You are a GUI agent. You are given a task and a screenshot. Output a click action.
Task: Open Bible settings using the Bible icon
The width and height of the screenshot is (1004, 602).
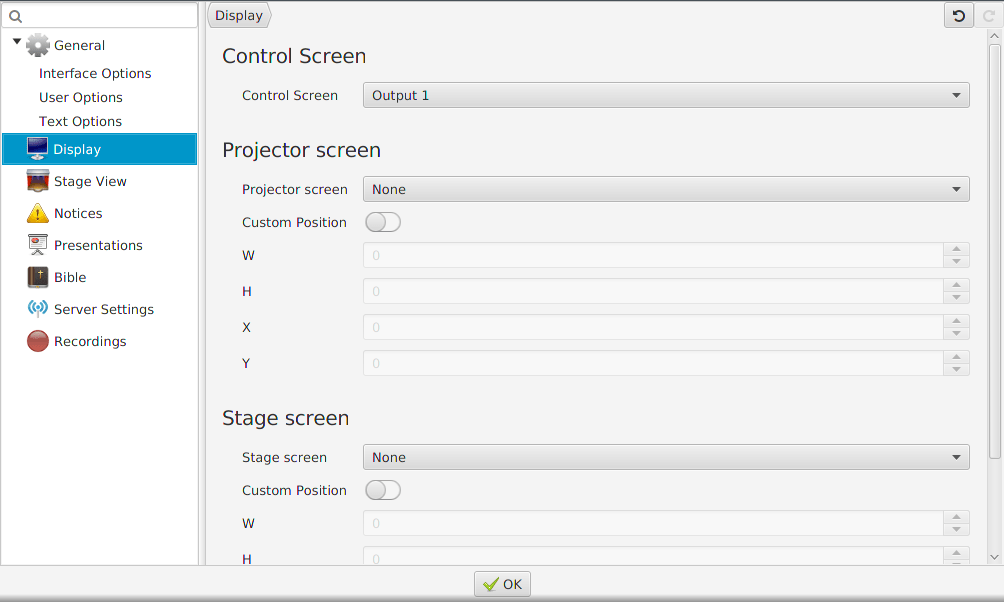coord(37,277)
